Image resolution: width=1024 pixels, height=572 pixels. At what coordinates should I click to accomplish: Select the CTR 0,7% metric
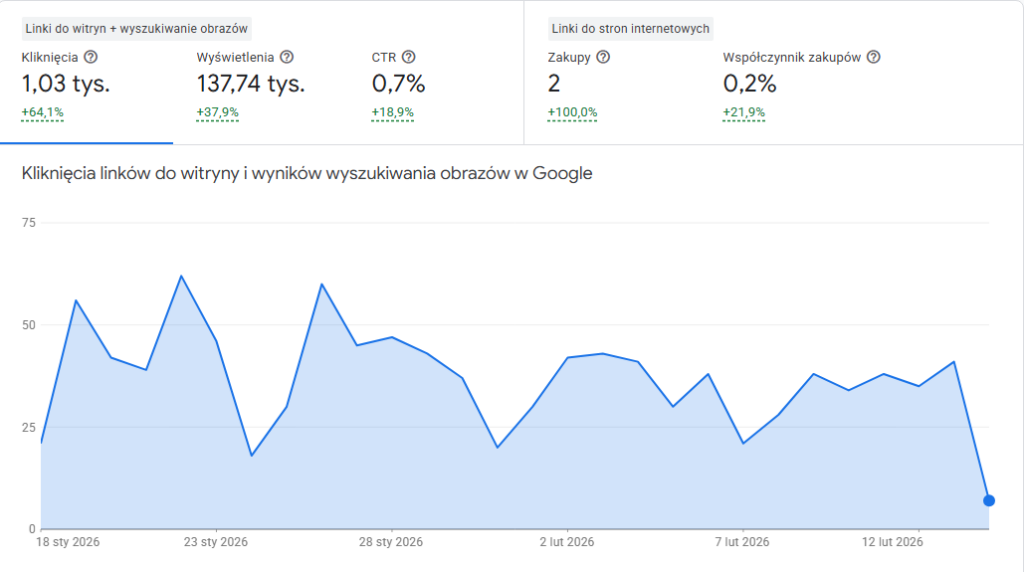click(398, 84)
